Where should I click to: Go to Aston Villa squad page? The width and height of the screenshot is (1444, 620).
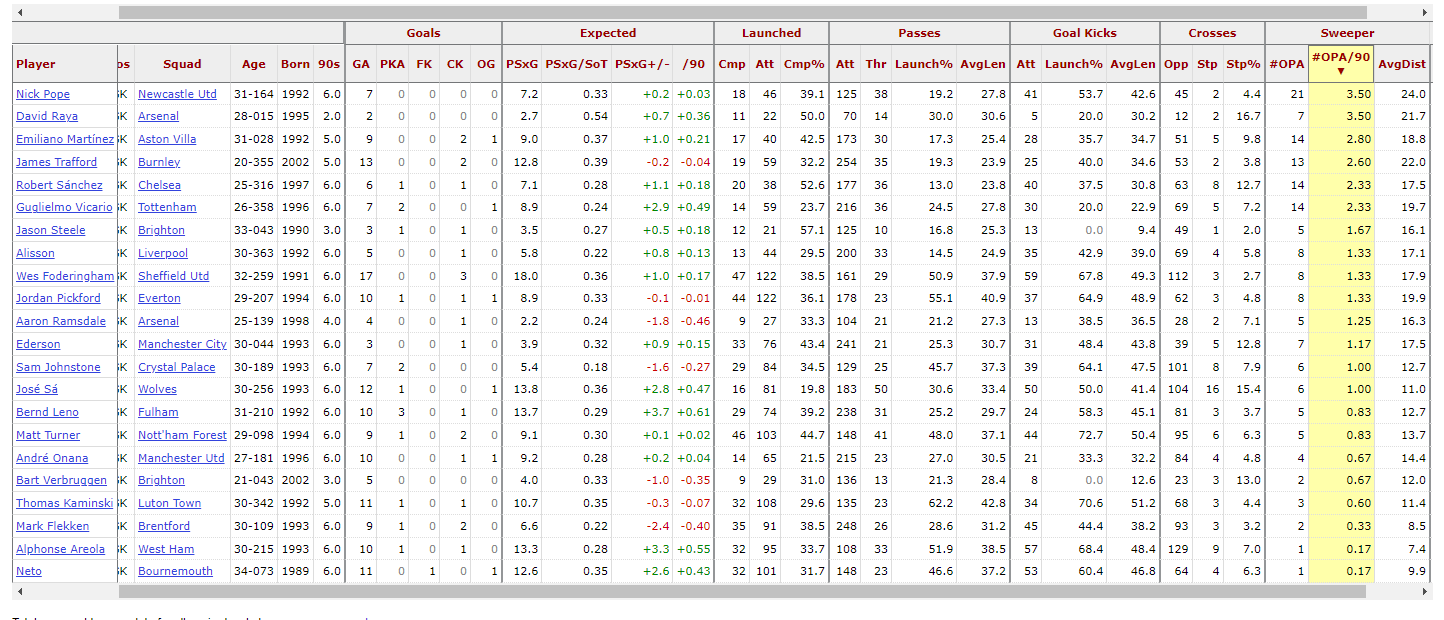click(x=167, y=140)
